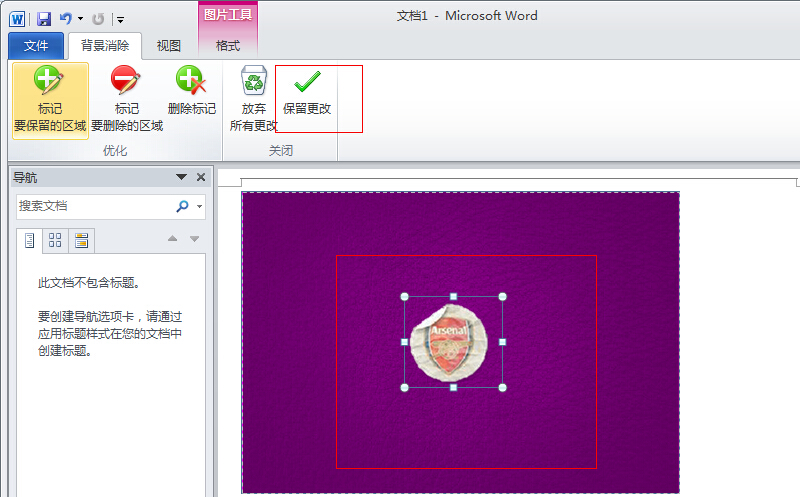Click the left-middle square selection handle
Screen dimensions: 800x497
tap(405, 342)
